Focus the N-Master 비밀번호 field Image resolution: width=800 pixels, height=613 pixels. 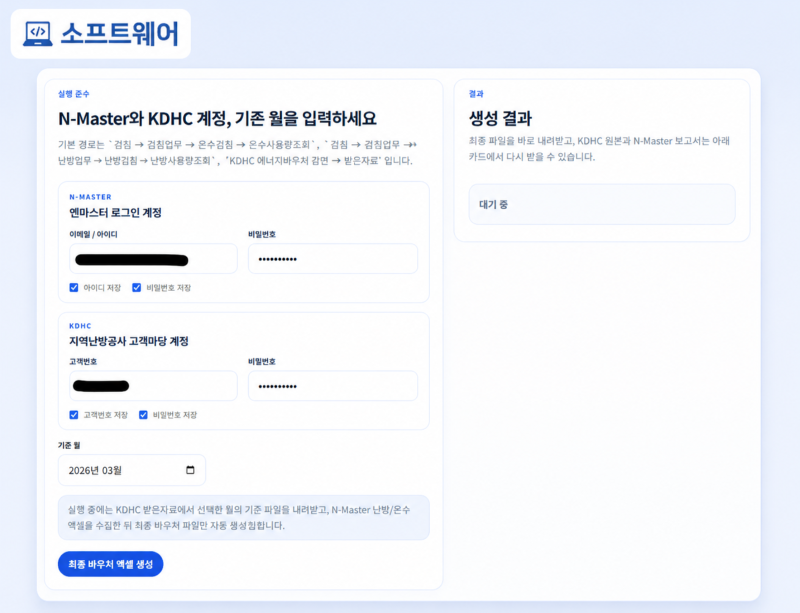pyautogui.click(x=333, y=259)
